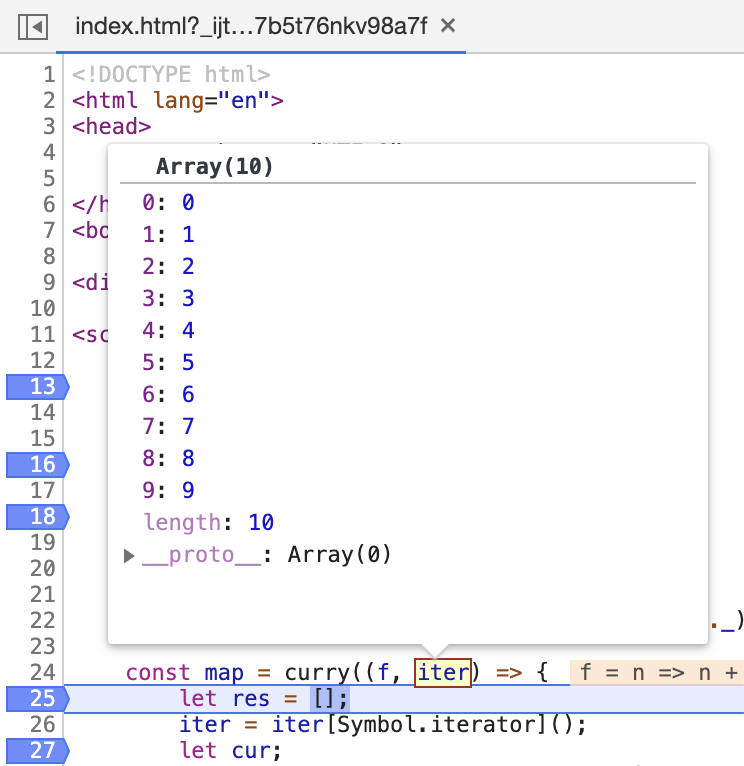Add a breakpoint at line number 24

coord(43,672)
